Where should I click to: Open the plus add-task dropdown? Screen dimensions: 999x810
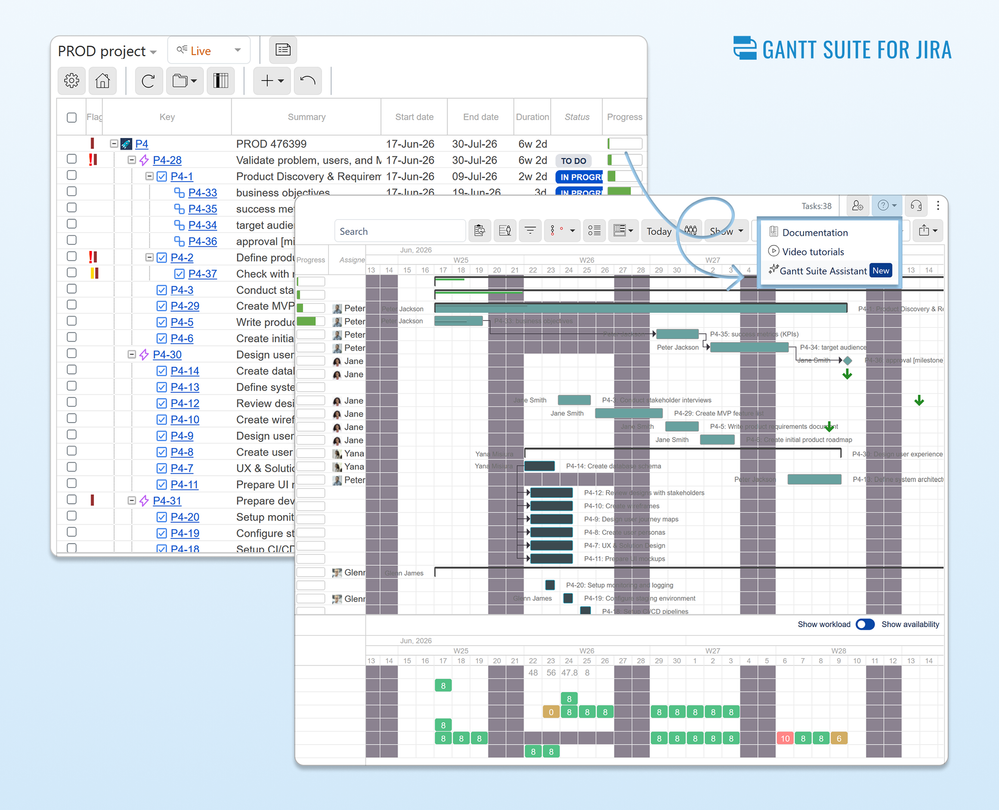272,81
